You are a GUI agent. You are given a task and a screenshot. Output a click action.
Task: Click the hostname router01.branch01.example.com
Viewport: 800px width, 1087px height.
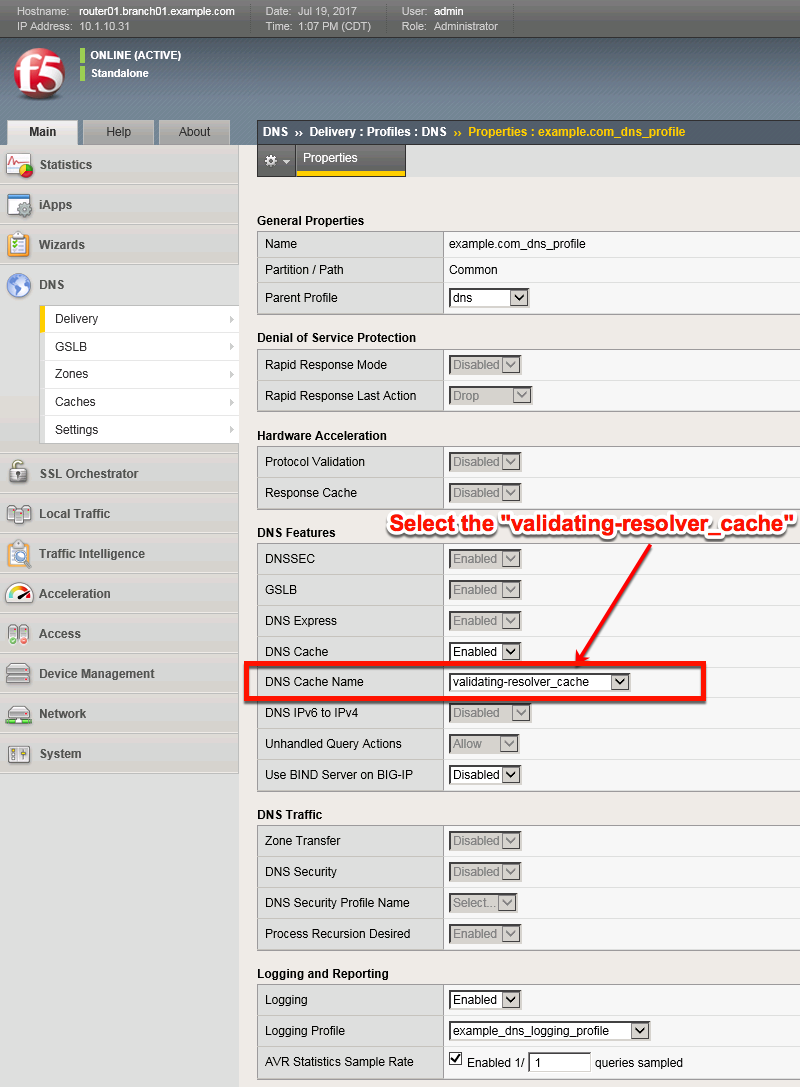[157, 11]
